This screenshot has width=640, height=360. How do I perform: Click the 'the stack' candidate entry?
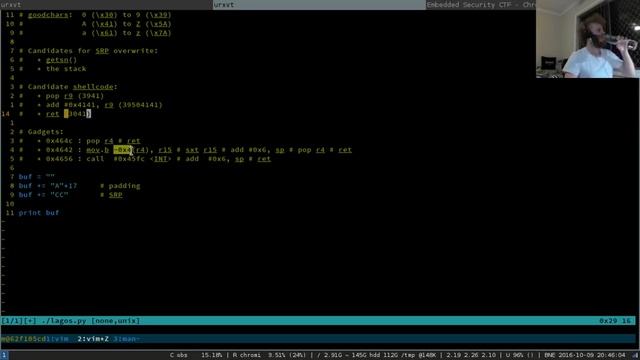coord(66,69)
